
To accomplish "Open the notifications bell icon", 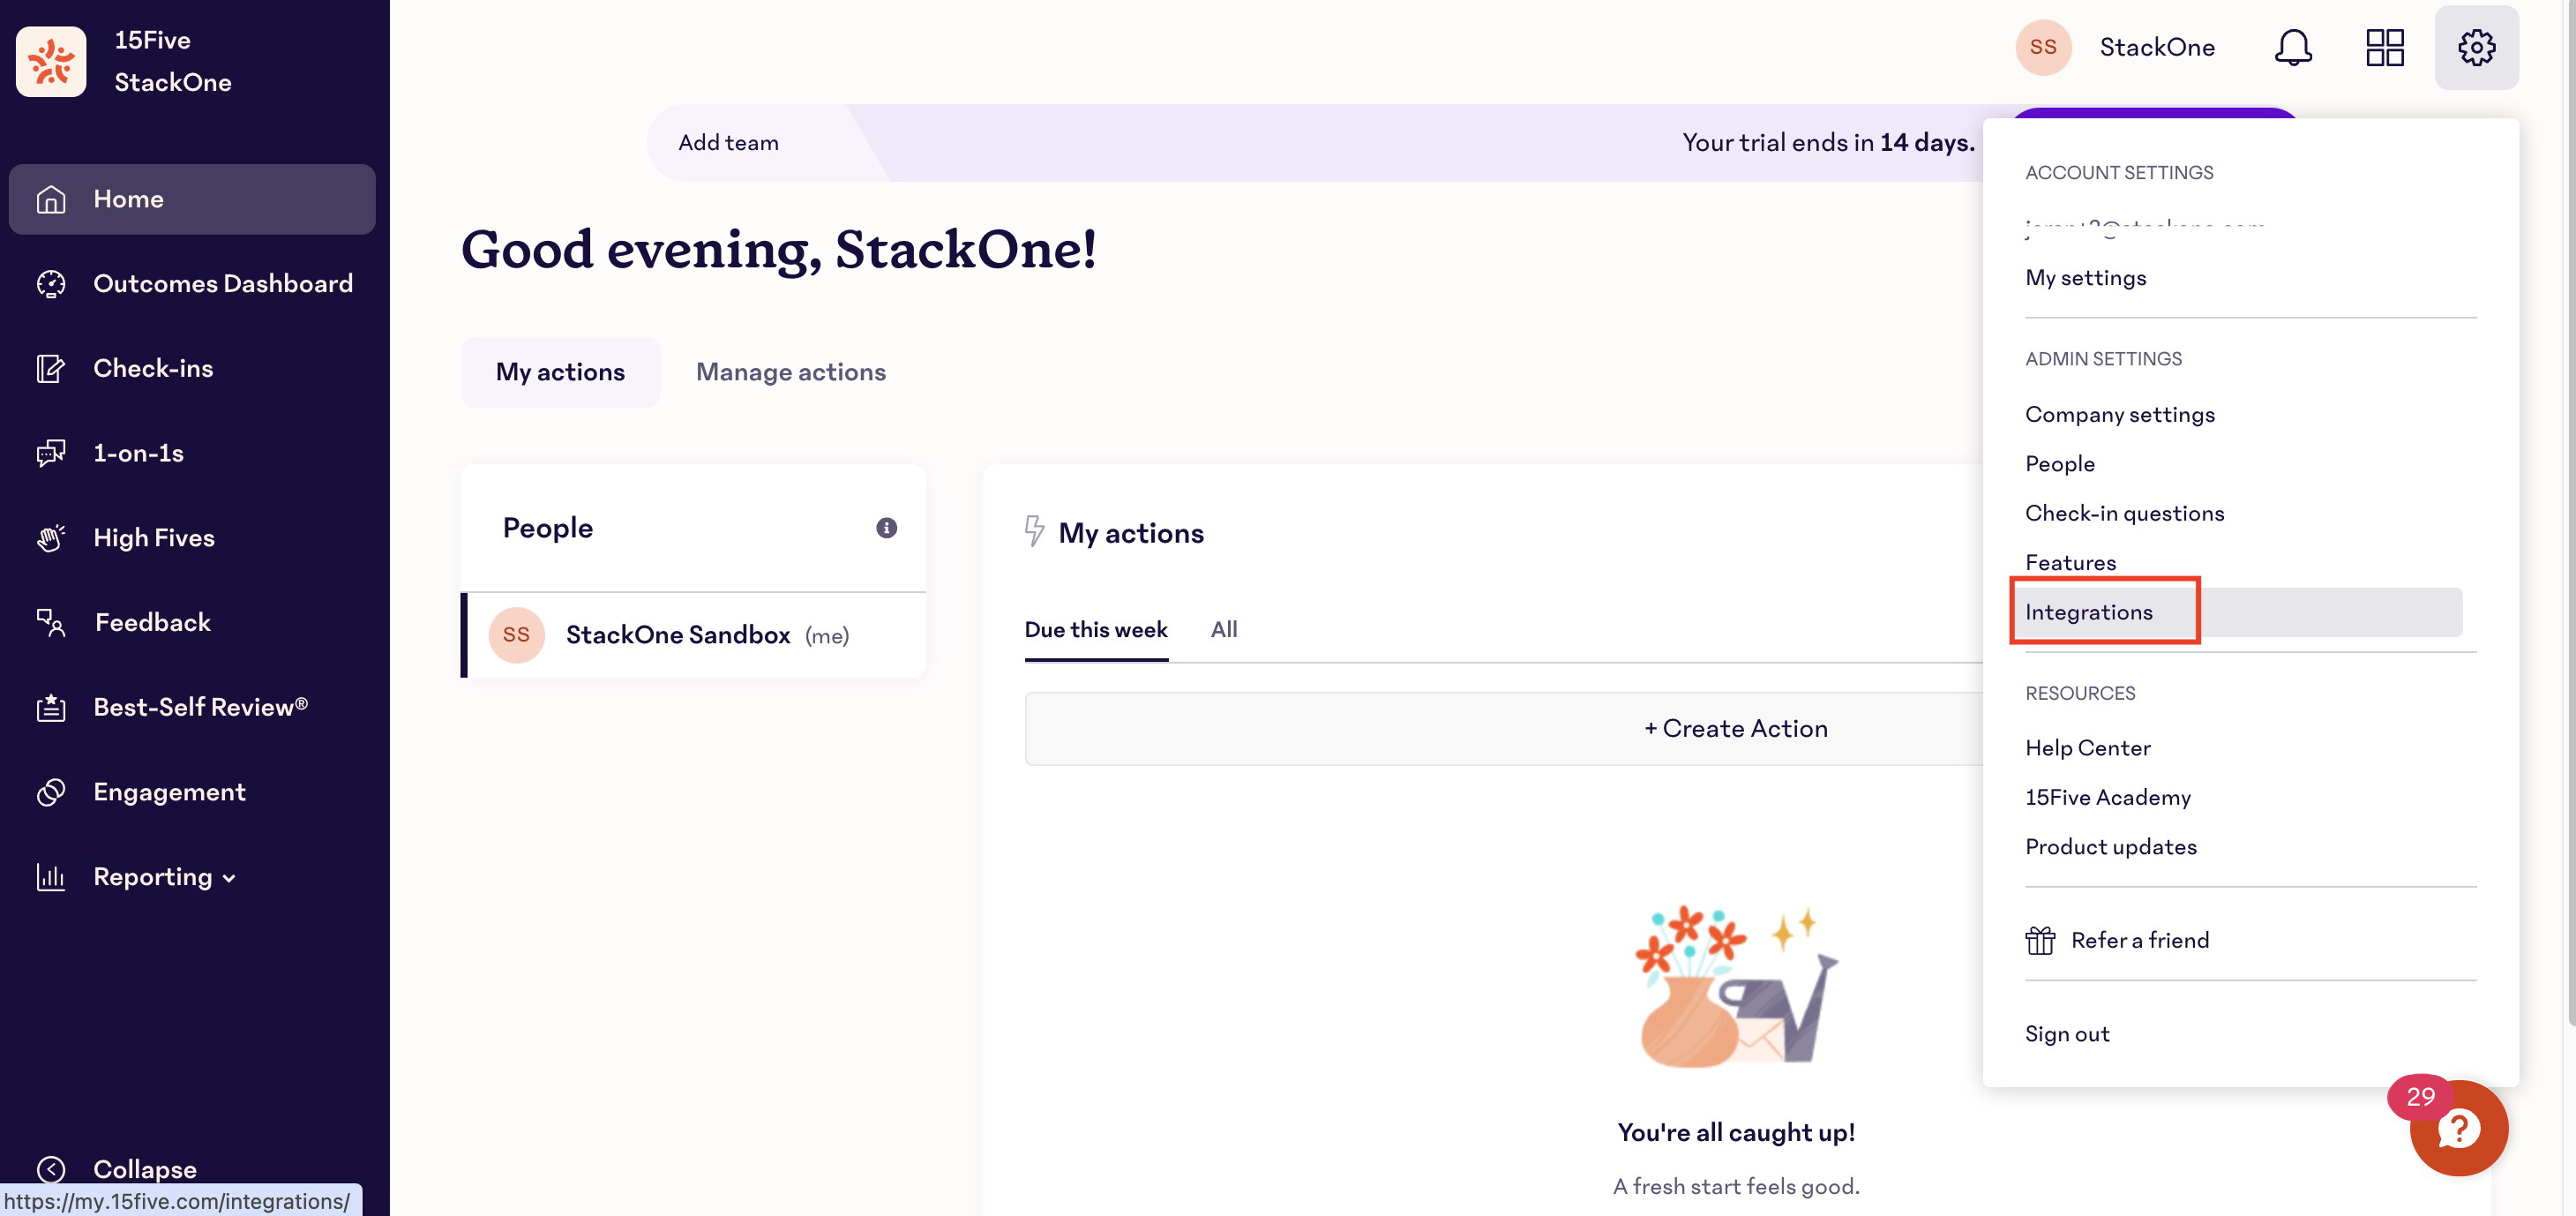I will coord(2292,47).
